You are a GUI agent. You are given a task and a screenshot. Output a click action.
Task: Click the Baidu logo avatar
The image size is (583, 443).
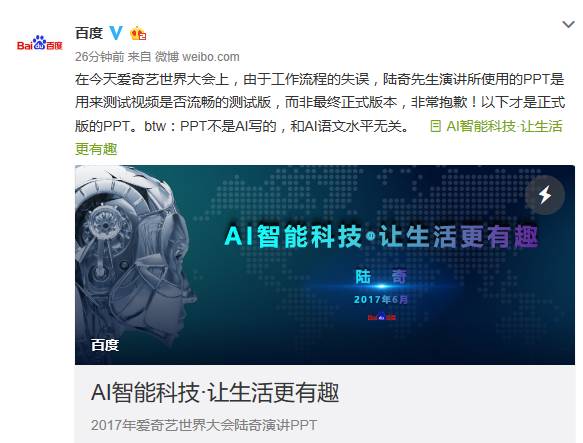coord(40,44)
